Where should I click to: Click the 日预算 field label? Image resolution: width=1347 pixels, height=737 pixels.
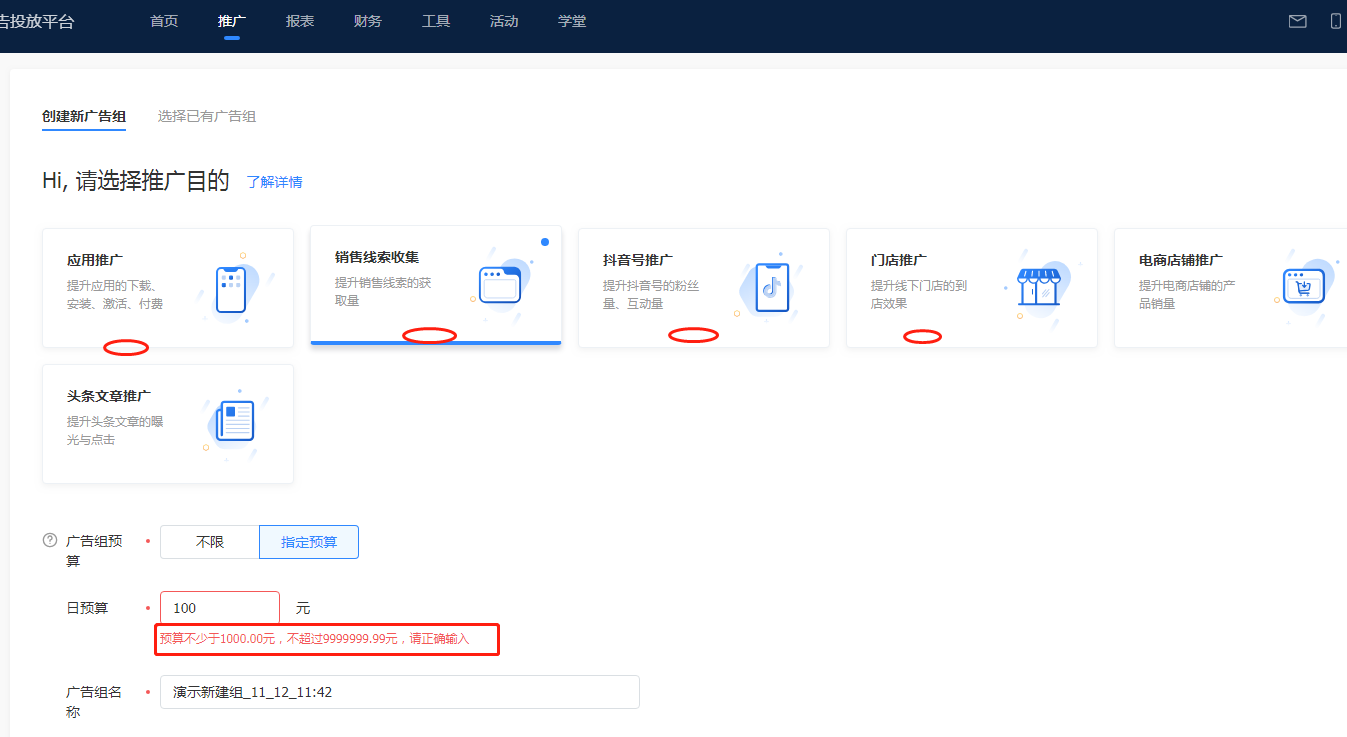tap(87, 608)
